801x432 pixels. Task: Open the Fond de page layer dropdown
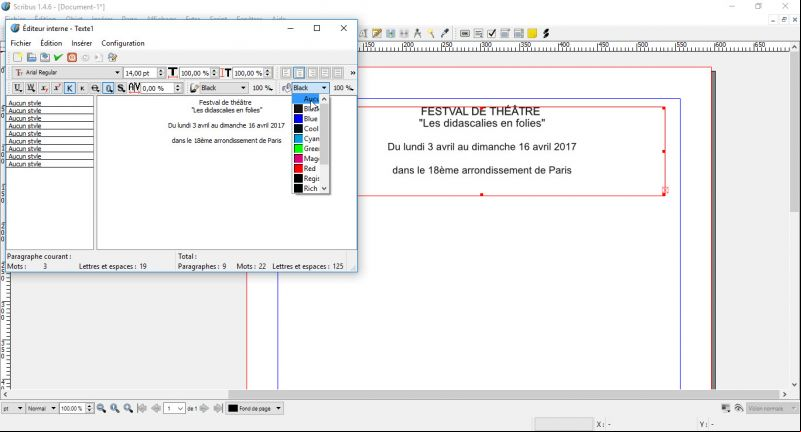pyautogui.click(x=254, y=408)
